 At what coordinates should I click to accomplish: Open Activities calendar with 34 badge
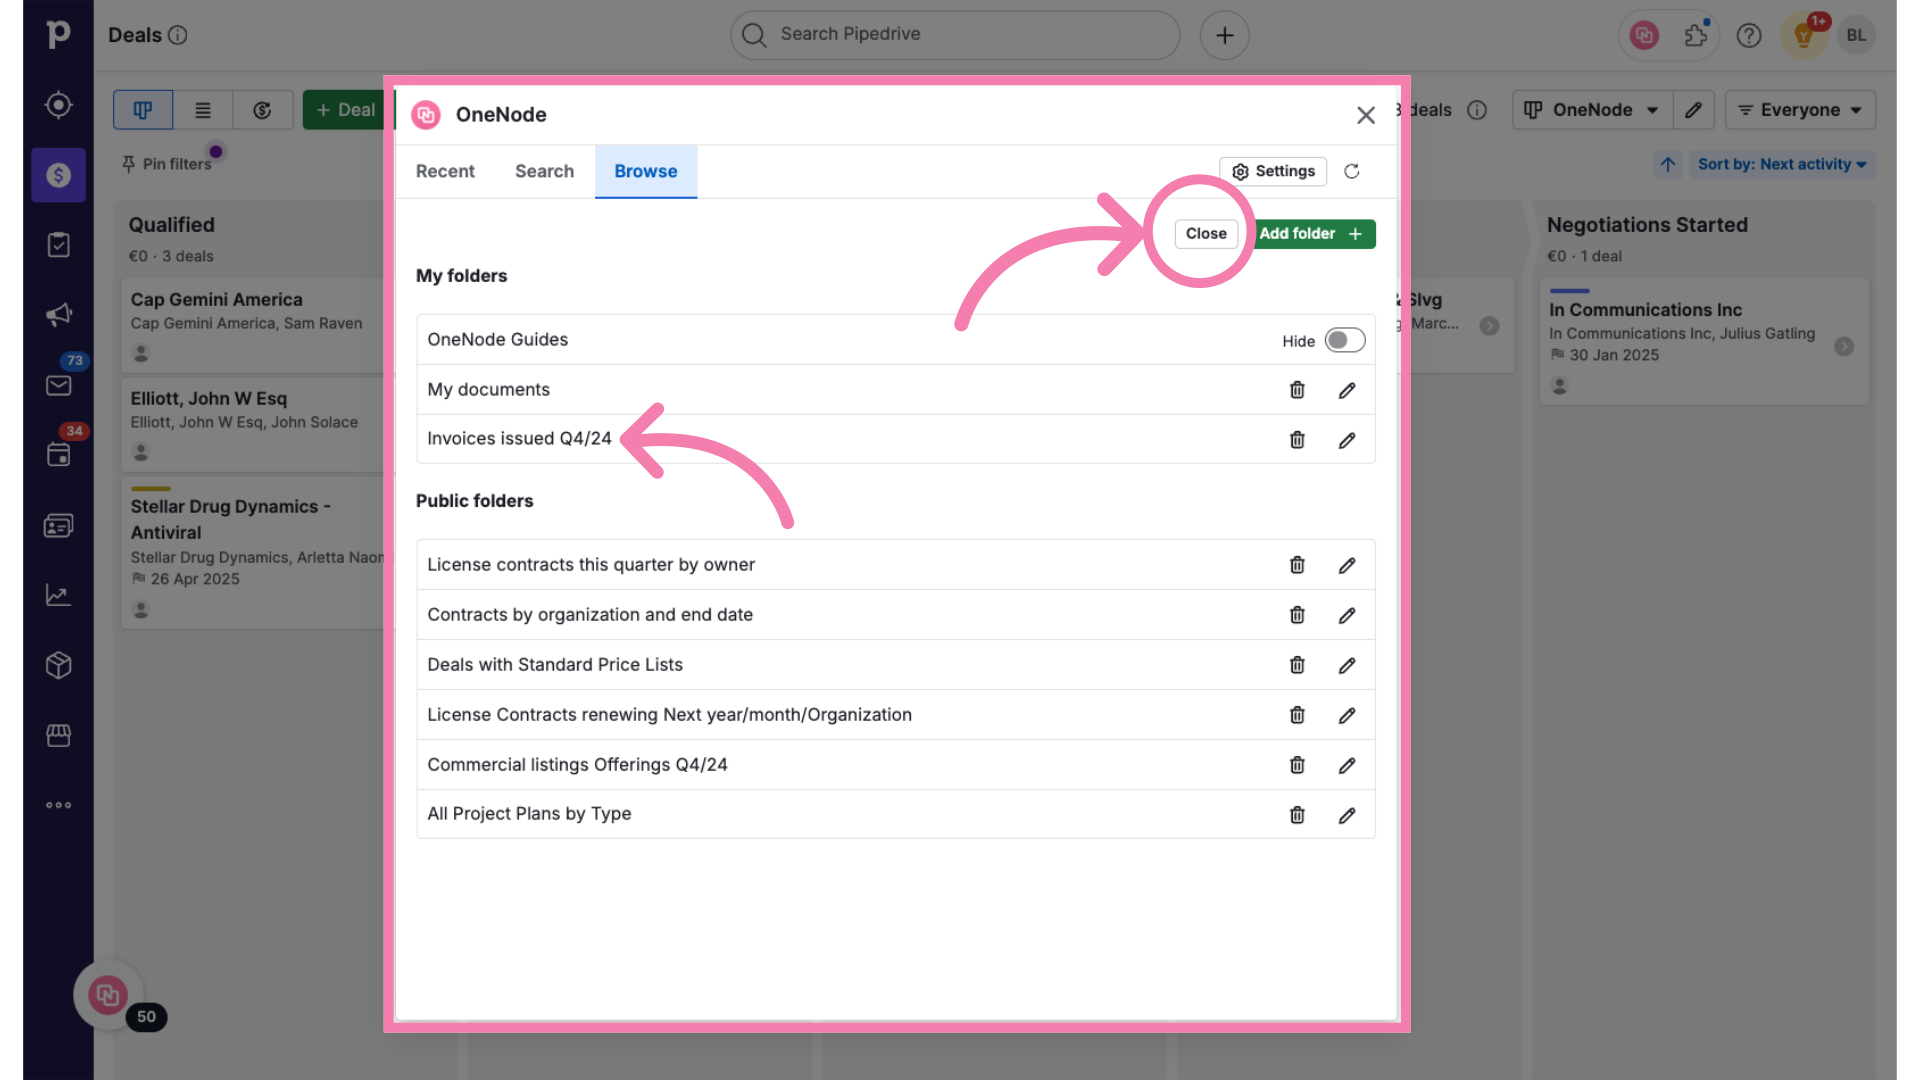pos(58,455)
